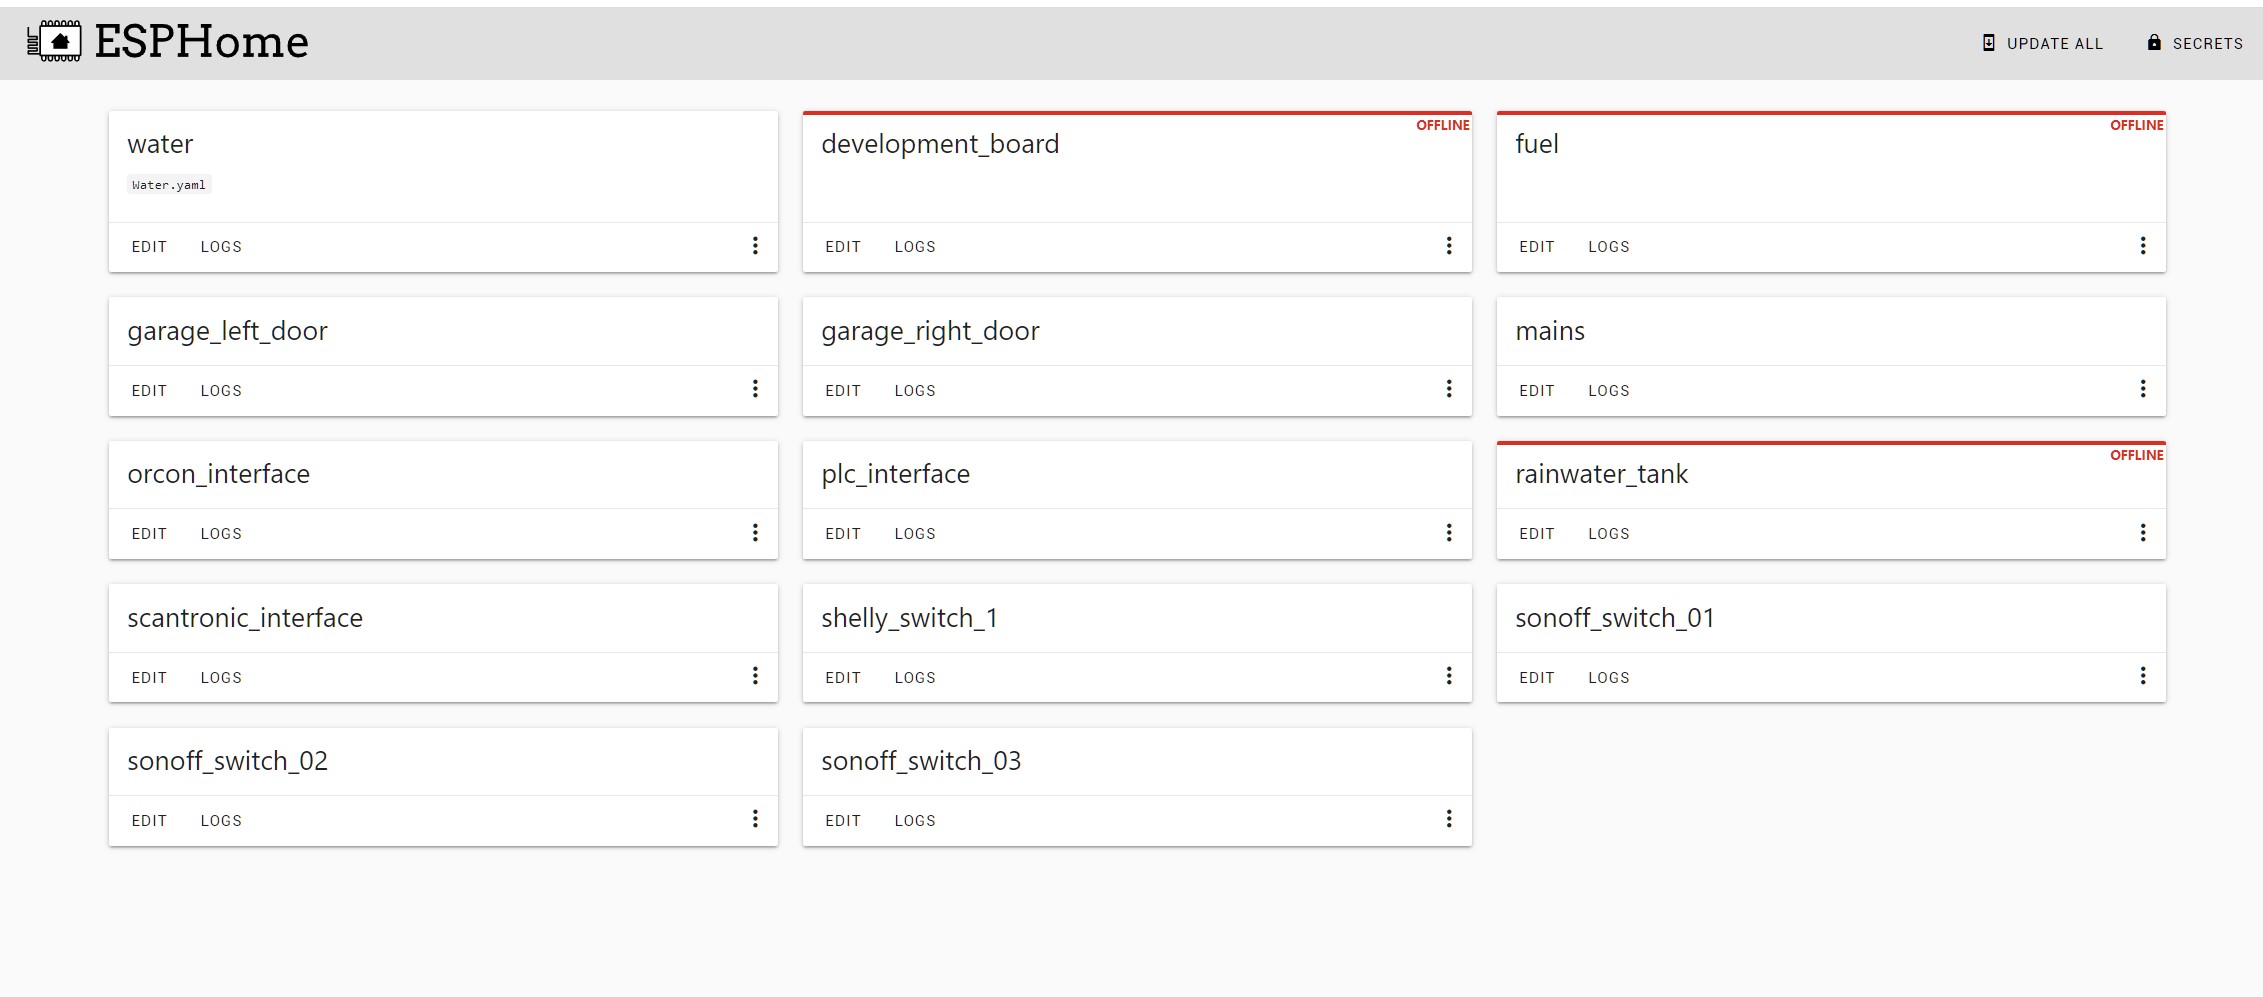2263x997 pixels.
Task: Click the lock icon next to SECRETS
Action: 2152,43
